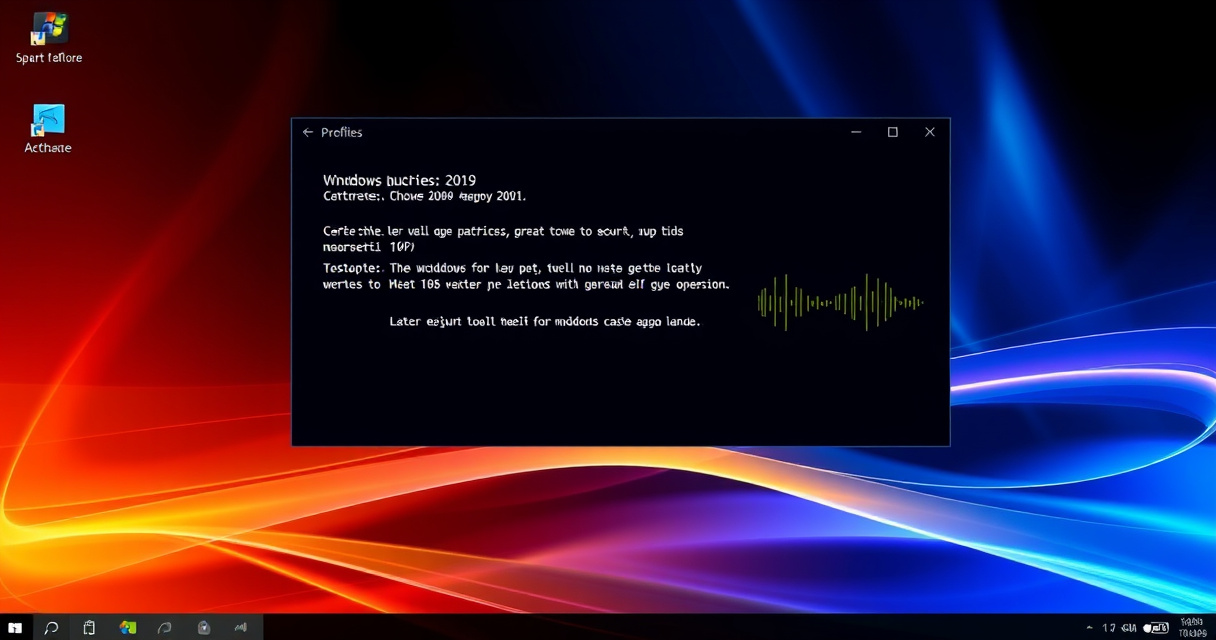Click the magnifier search icon in taskbar
The width and height of the screenshot is (1216, 640).
[51, 627]
